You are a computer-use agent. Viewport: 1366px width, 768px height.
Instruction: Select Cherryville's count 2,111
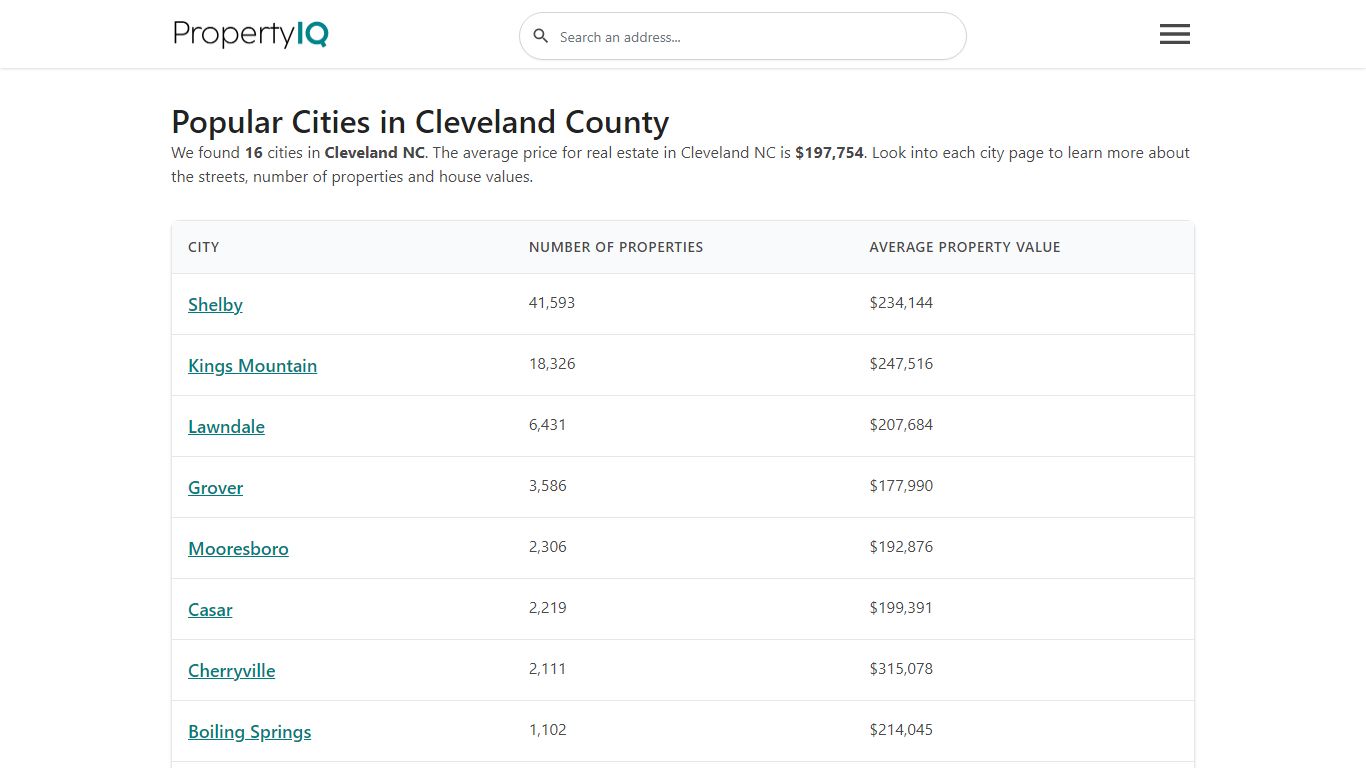(547, 669)
